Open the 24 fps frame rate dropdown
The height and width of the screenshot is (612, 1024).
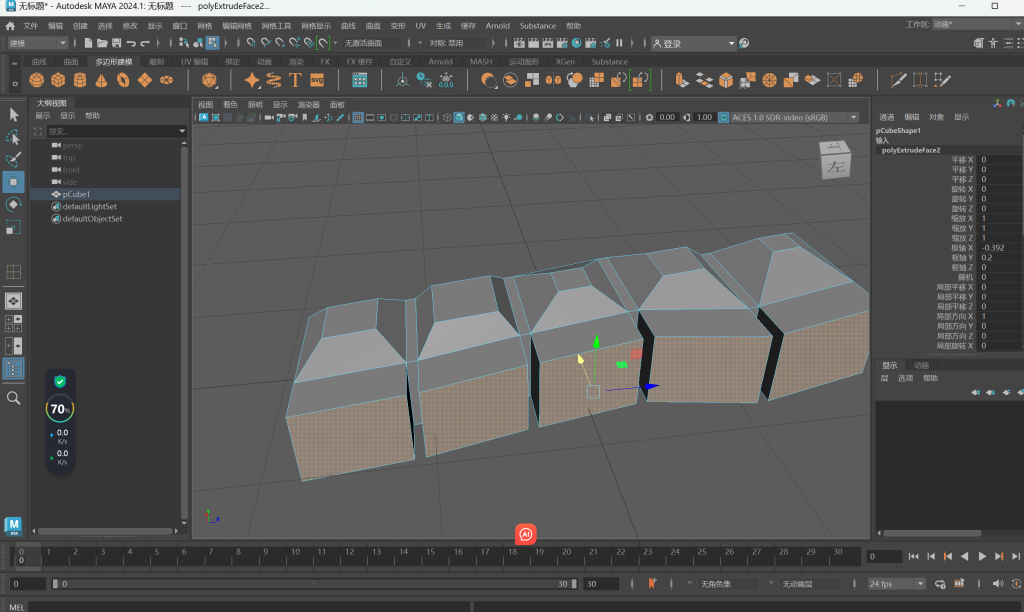point(897,583)
